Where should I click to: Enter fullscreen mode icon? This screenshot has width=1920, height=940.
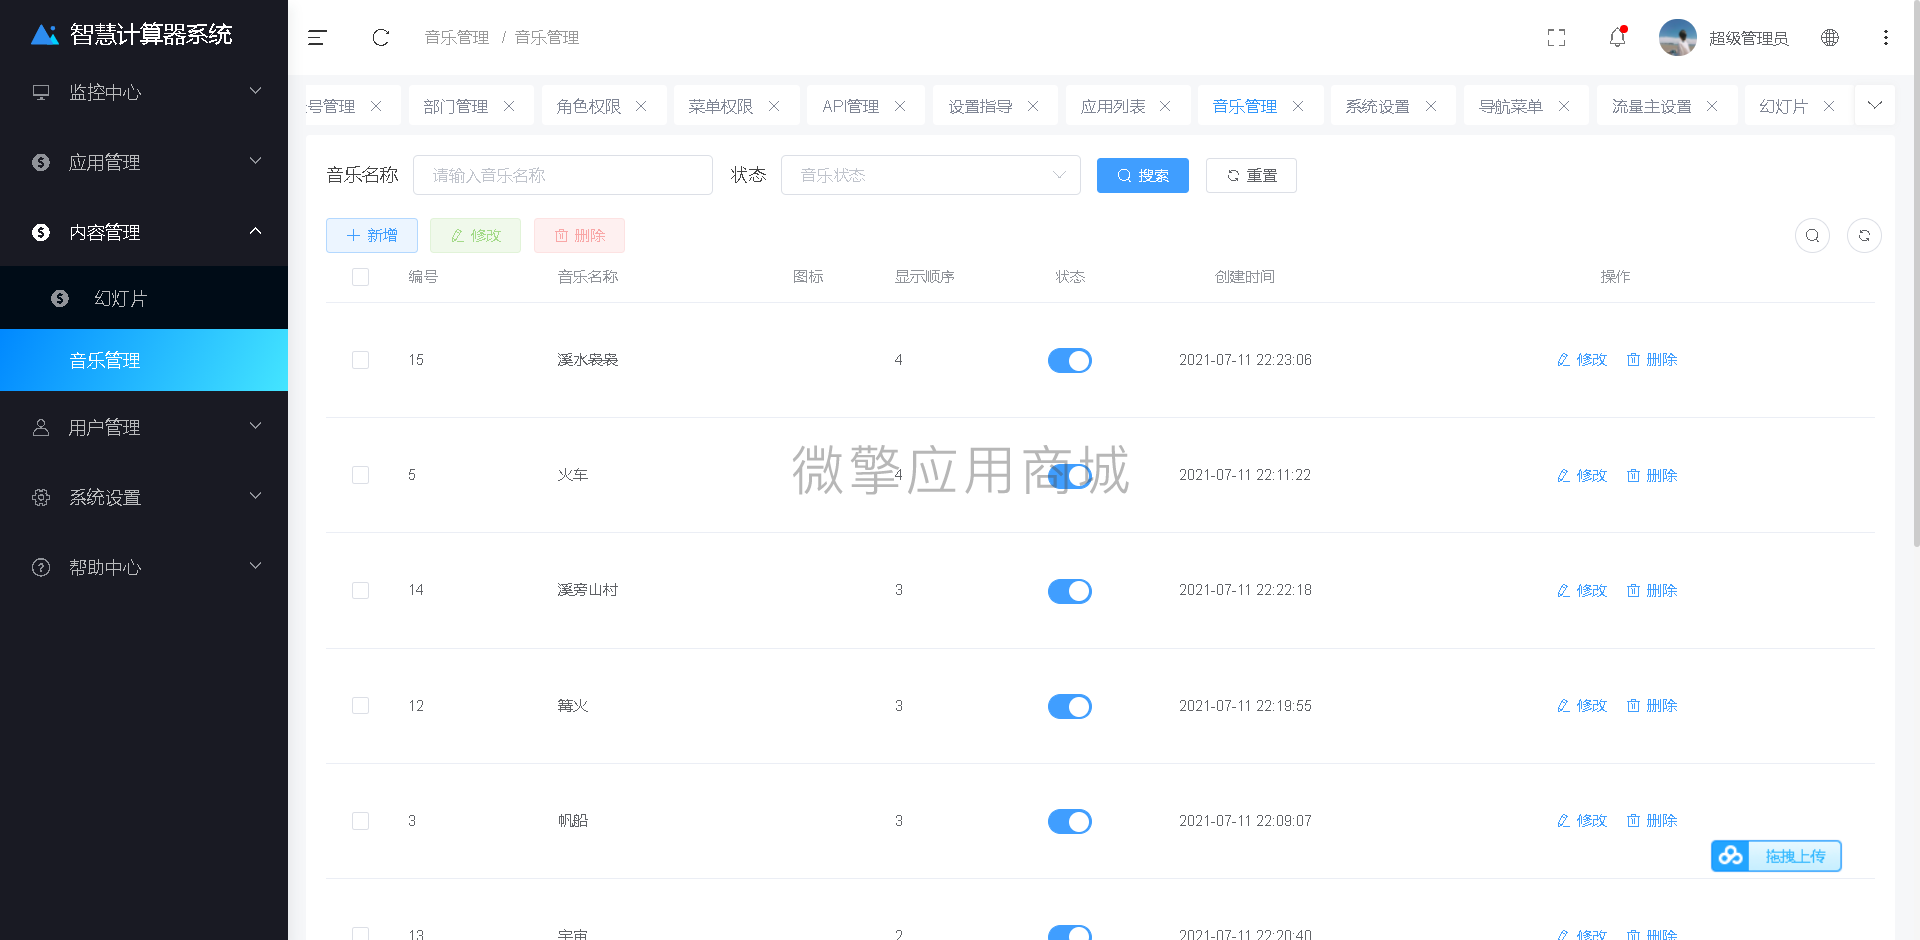coord(1556,38)
